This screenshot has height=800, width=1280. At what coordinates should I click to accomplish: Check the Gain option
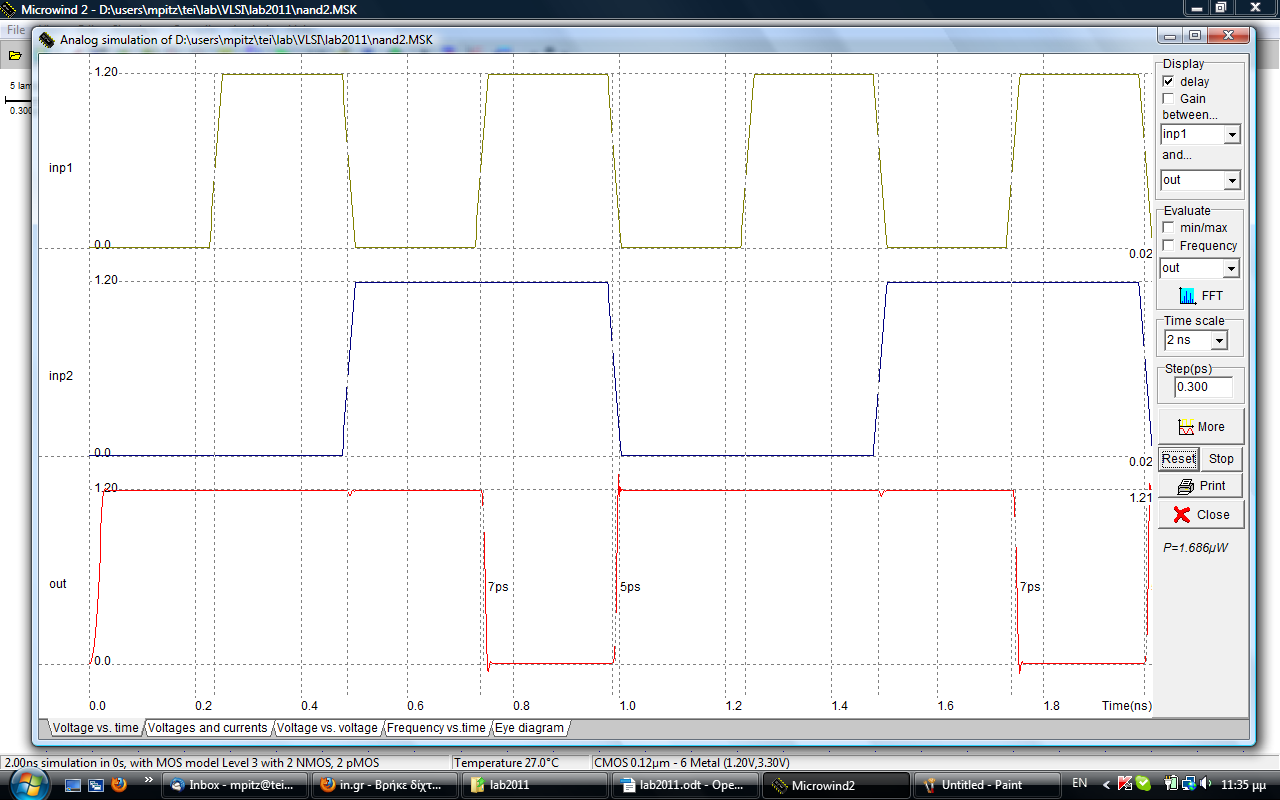click(1167, 99)
